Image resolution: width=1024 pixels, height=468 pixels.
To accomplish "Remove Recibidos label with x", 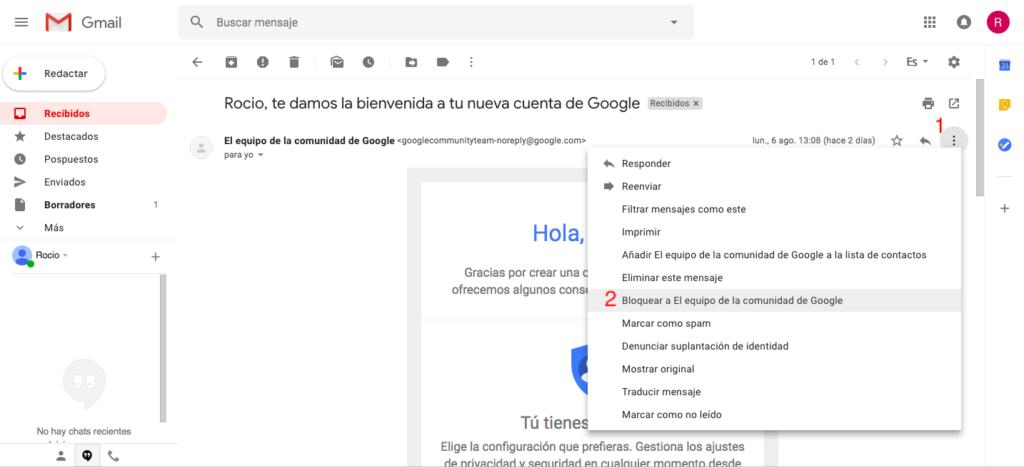I will 696,103.
